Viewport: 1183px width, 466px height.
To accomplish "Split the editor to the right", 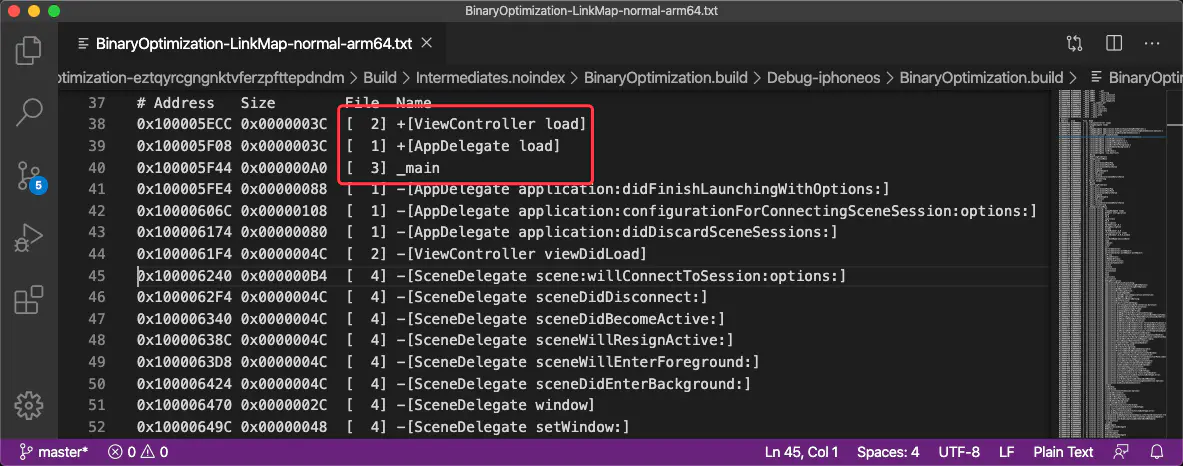I will pos(1114,44).
